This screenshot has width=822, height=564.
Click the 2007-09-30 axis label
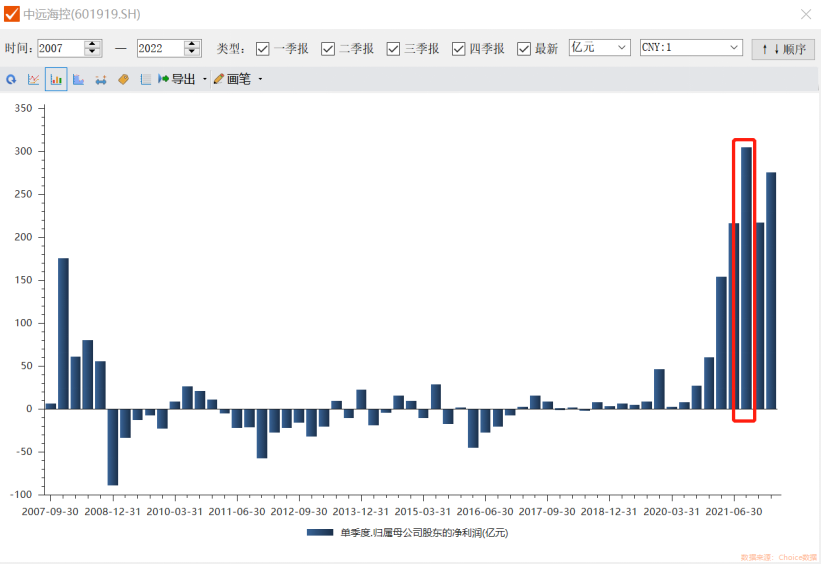click(x=50, y=512)
